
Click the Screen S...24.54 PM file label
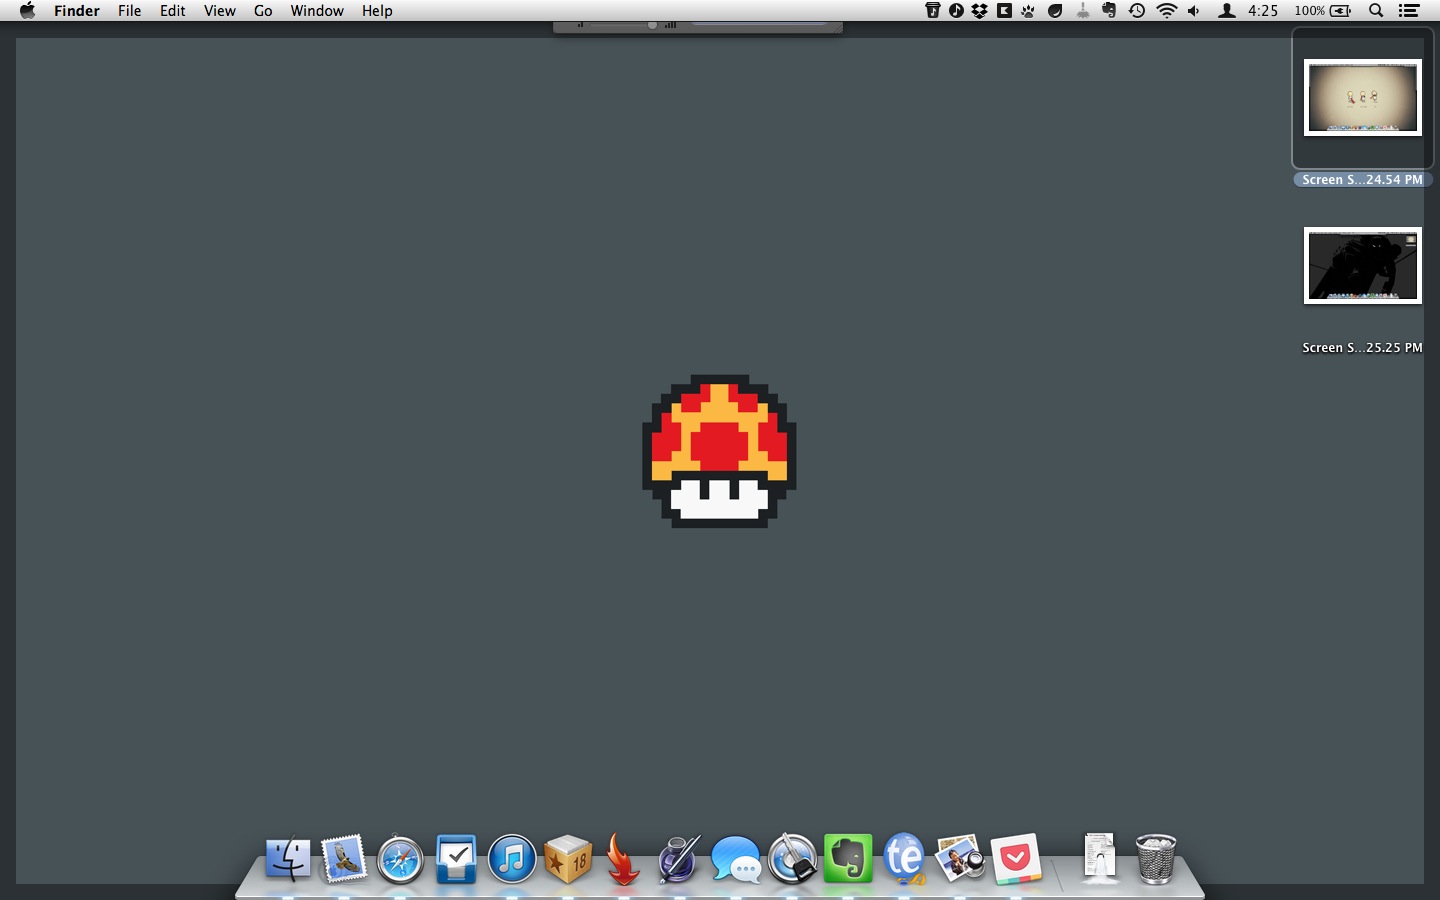coord(1362,180)
